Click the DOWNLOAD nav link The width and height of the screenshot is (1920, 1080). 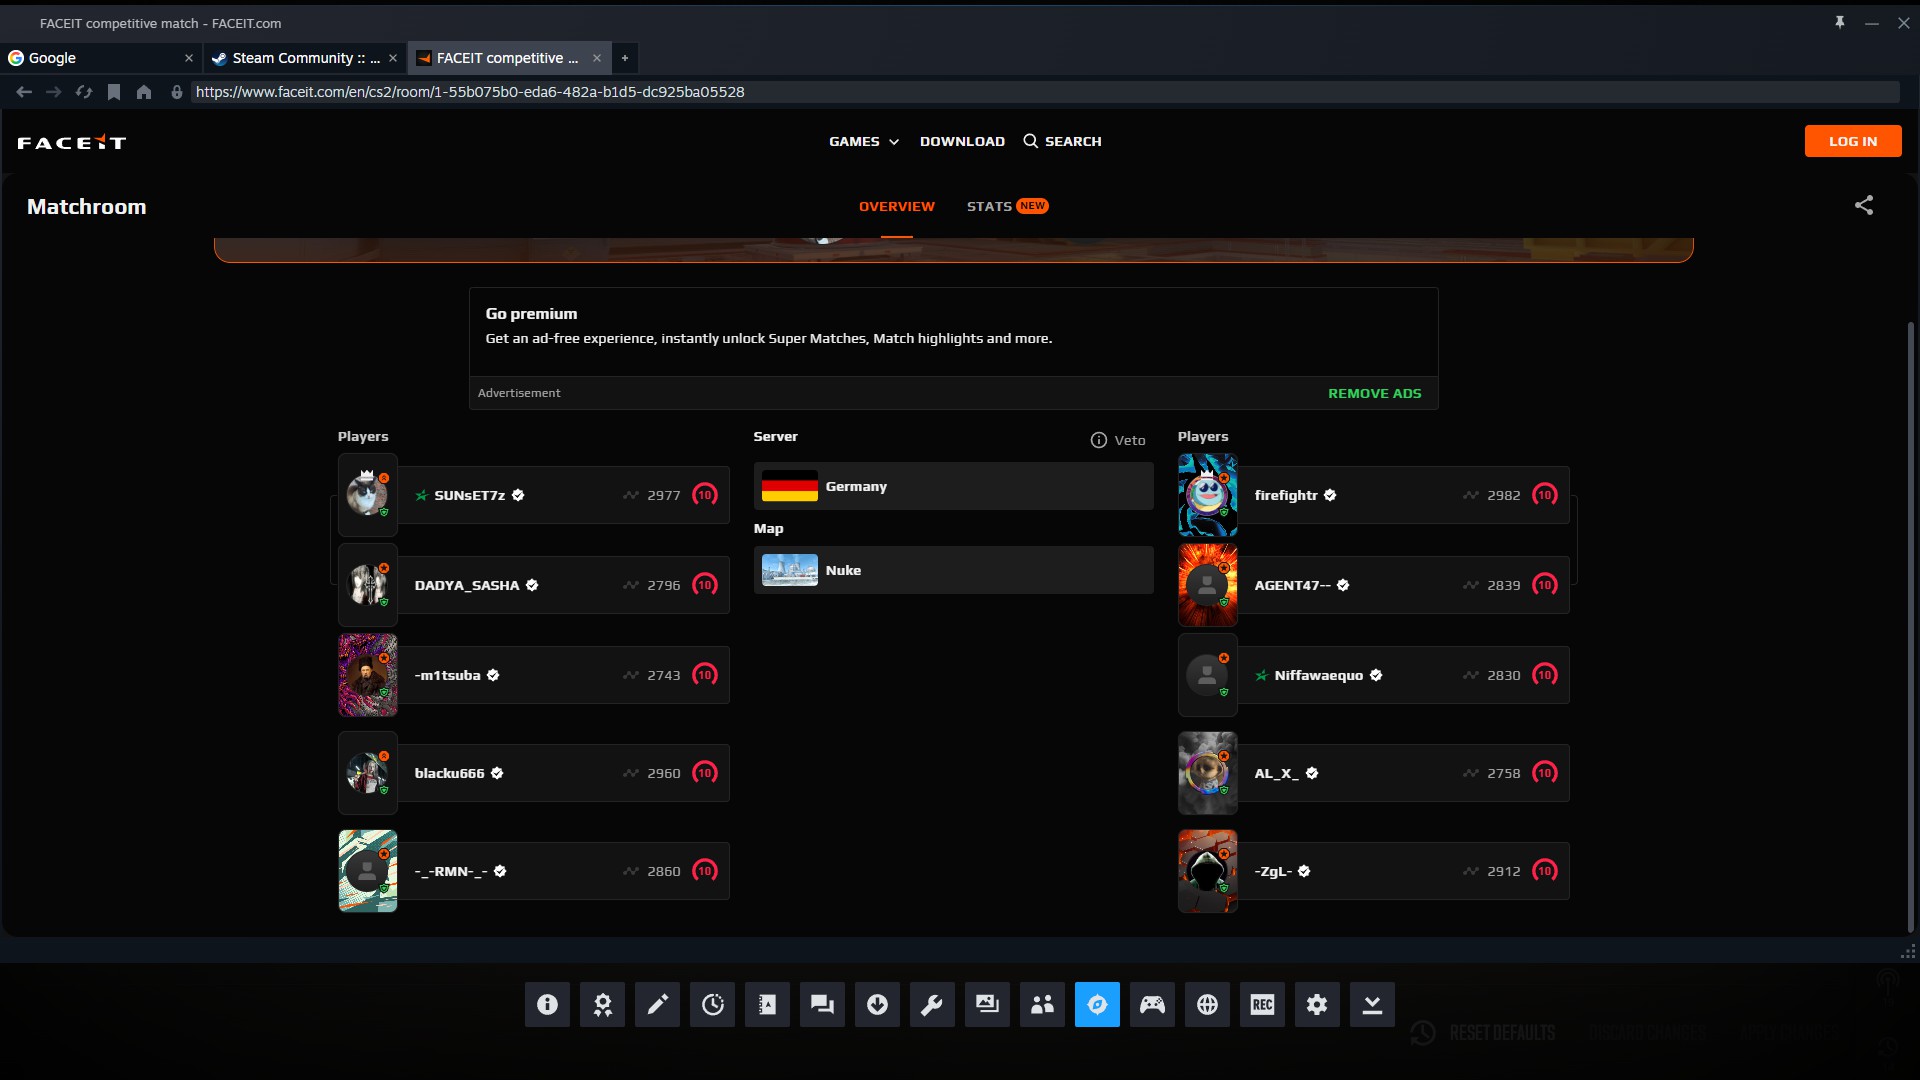point(962,141)
